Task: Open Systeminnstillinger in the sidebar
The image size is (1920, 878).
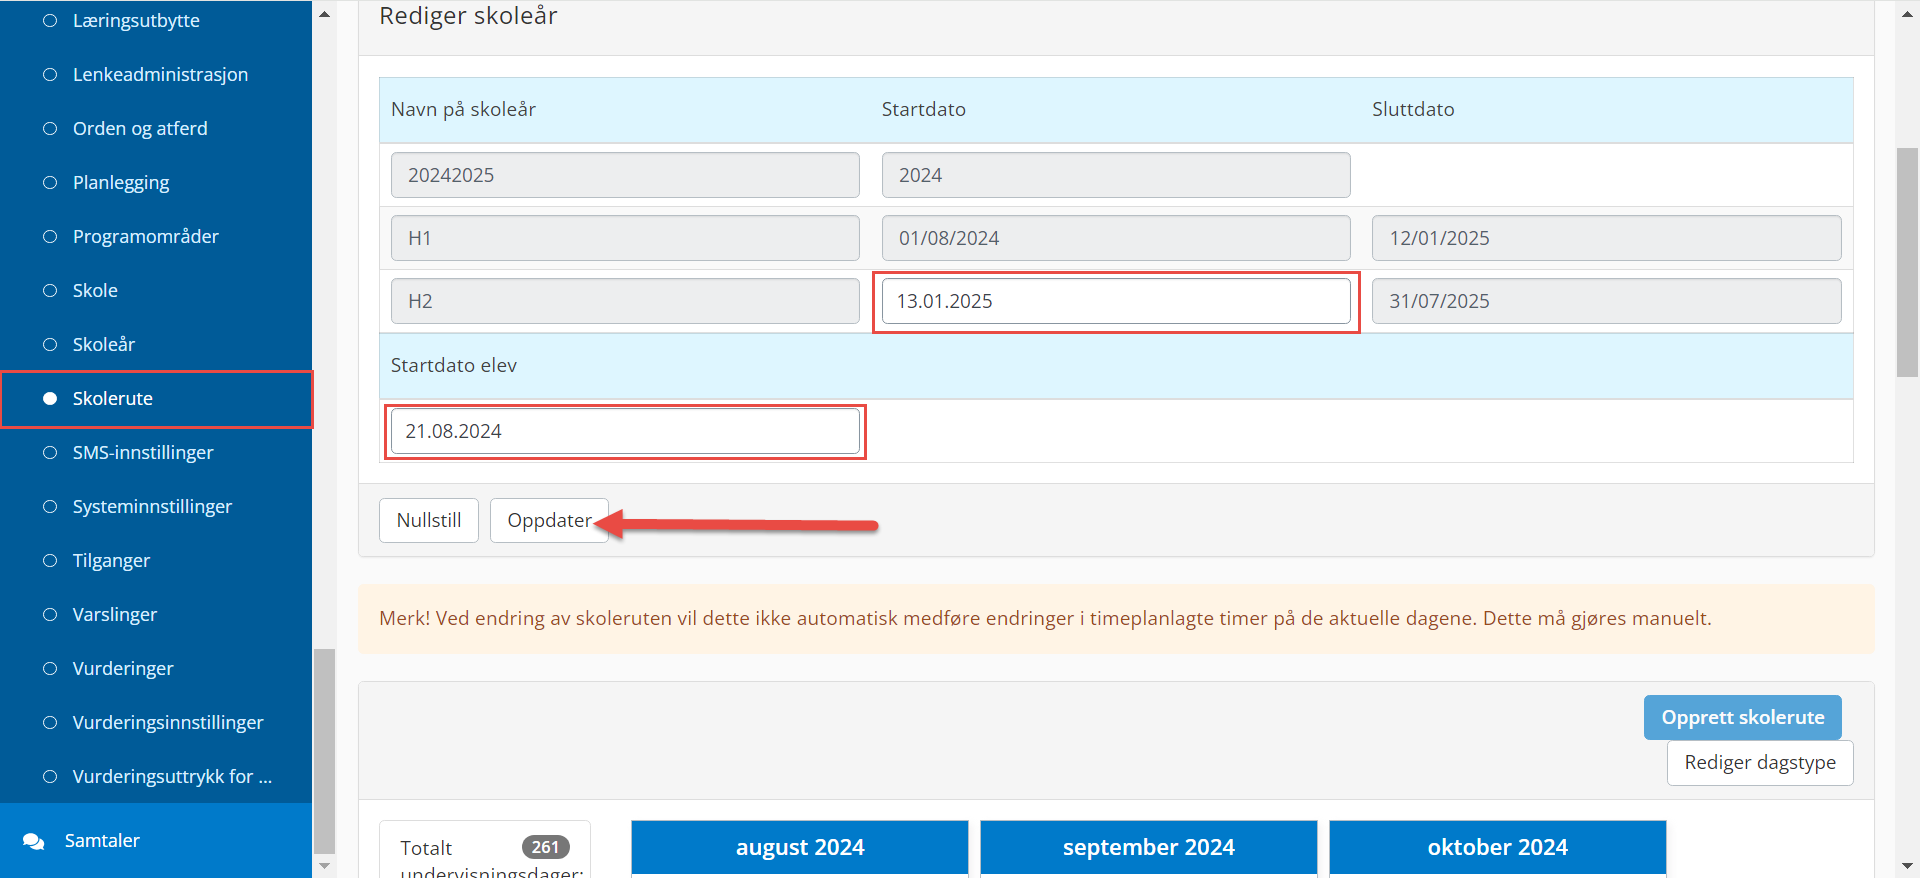Action: click(152, 506)
